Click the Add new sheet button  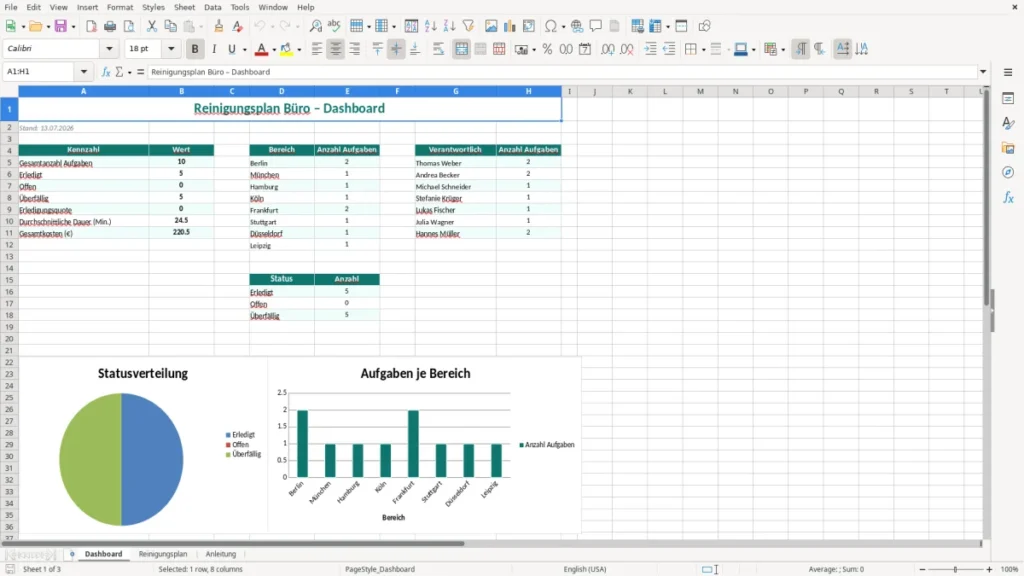pyautogui.click(x=72, y=554)
